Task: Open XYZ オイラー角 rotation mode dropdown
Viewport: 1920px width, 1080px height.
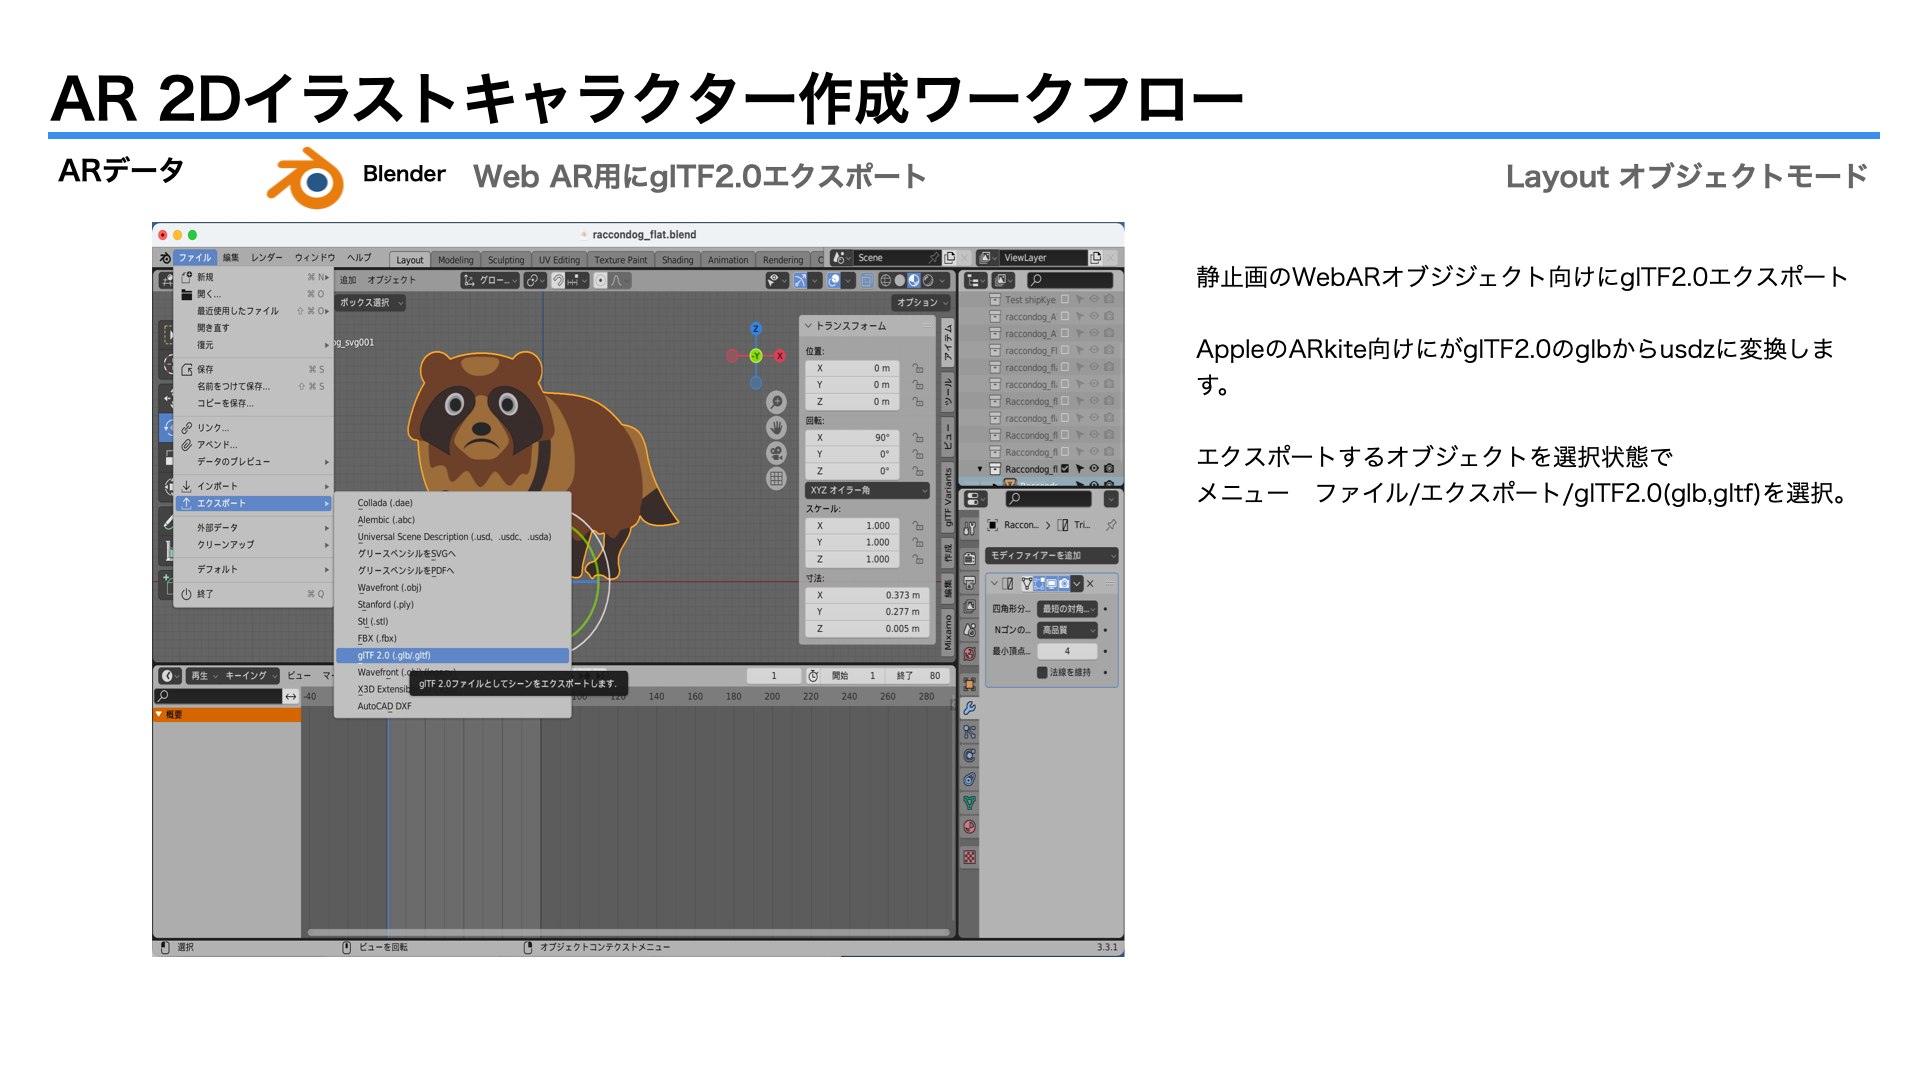Action: (x=868, y=491)
